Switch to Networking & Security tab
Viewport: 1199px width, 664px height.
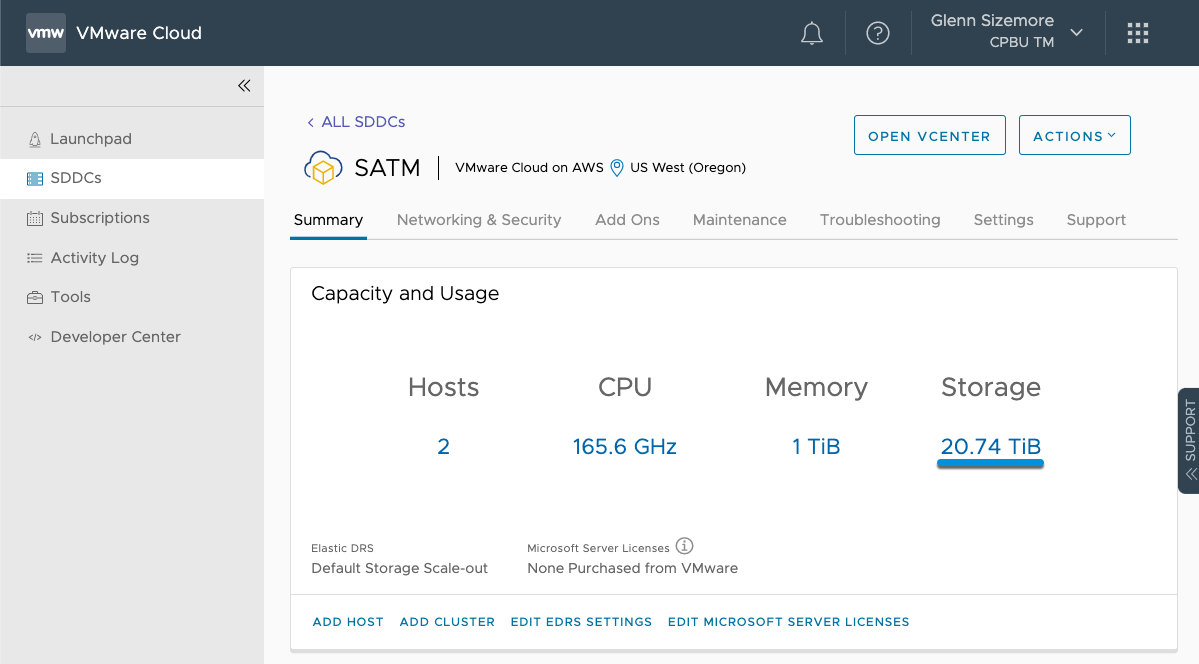coord(479,220)
